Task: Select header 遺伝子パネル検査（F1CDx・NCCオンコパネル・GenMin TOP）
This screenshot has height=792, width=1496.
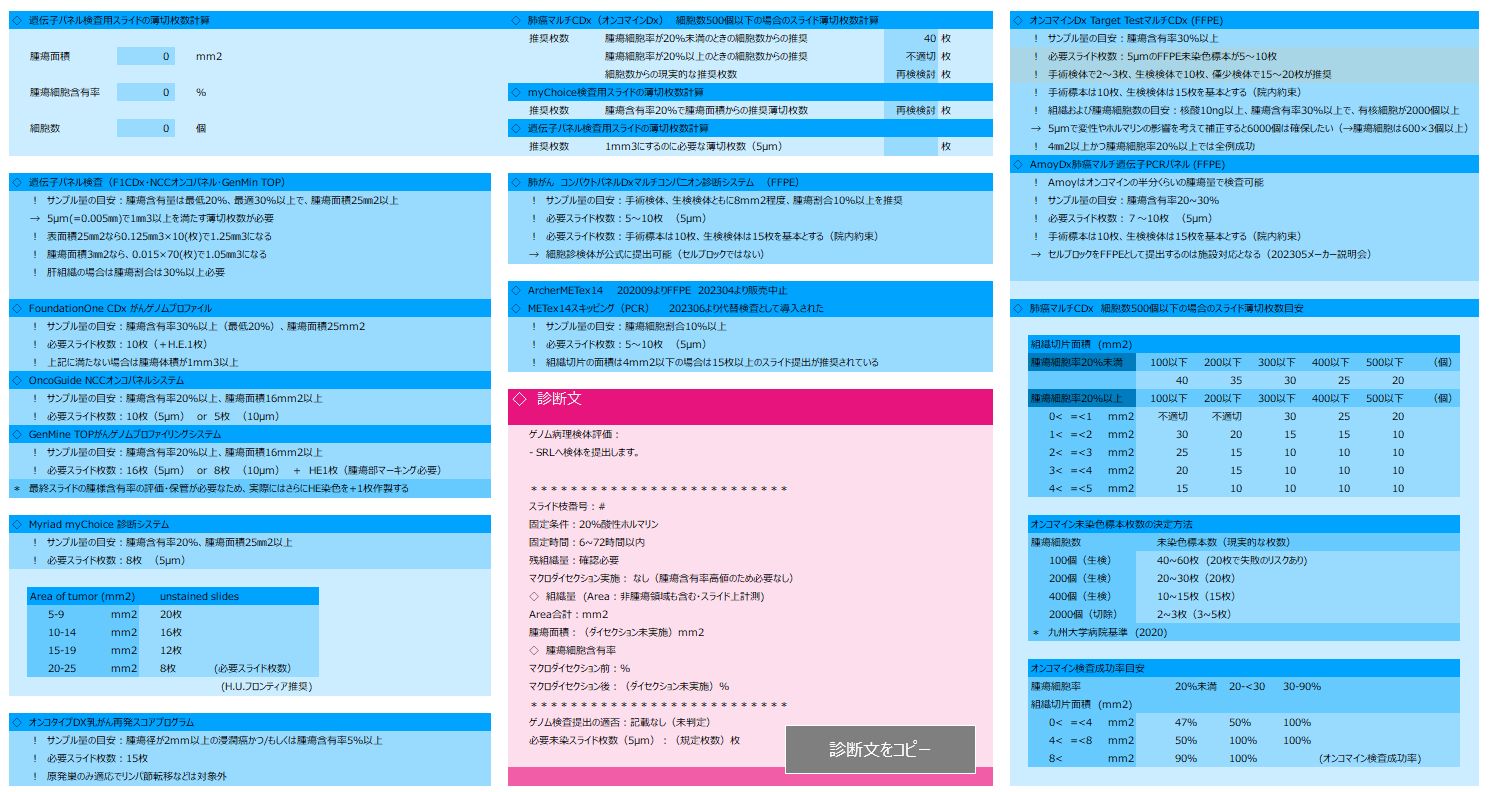Action: pyautogui.click(x=250, y=182)
